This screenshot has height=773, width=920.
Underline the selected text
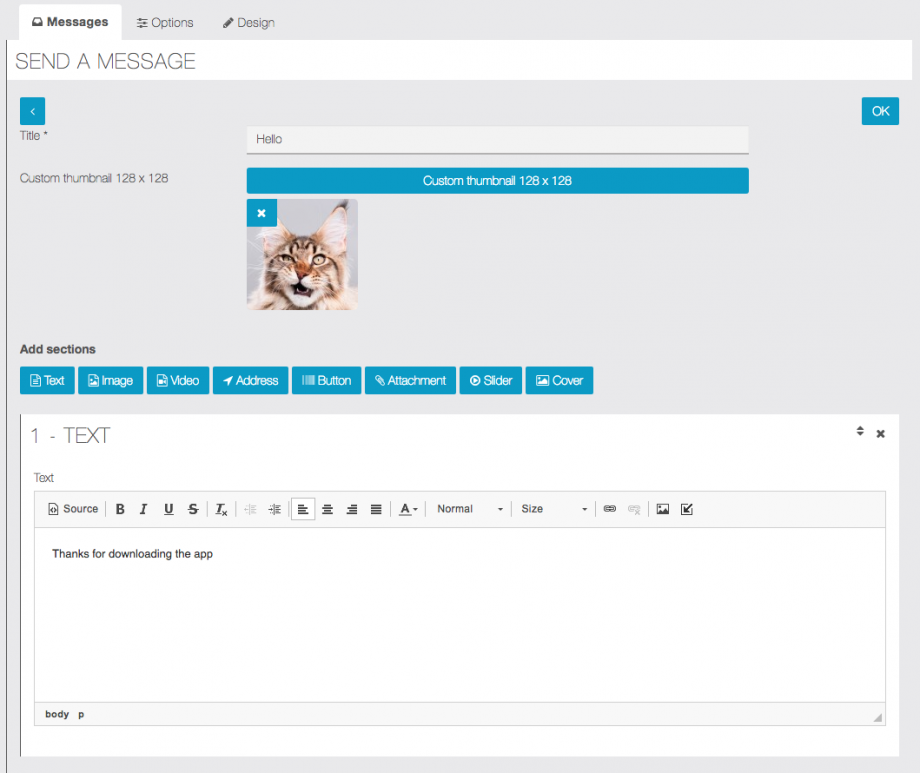click(169, 509)
